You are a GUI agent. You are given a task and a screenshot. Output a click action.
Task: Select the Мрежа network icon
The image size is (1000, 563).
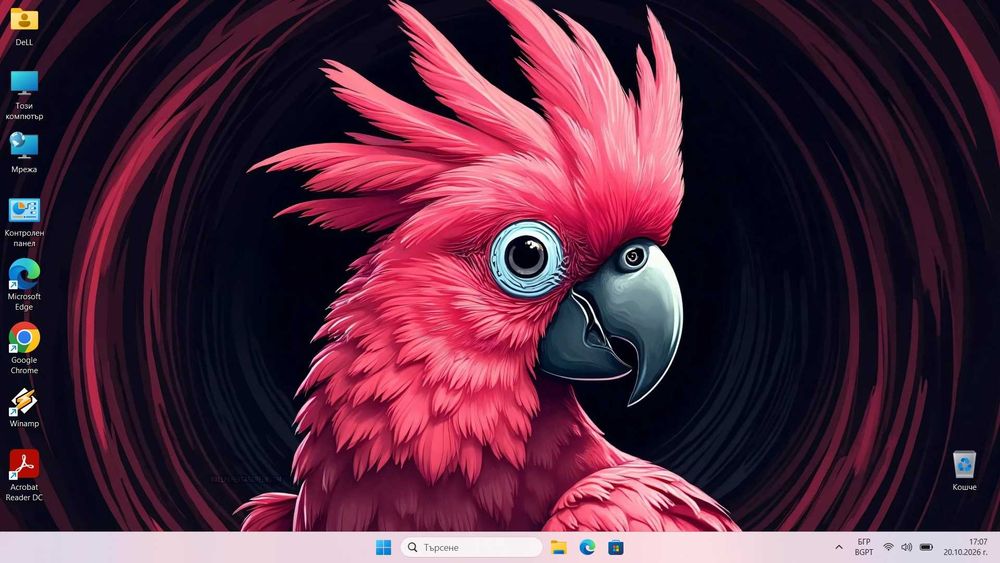pyautogui.click(x=24, y=153)
